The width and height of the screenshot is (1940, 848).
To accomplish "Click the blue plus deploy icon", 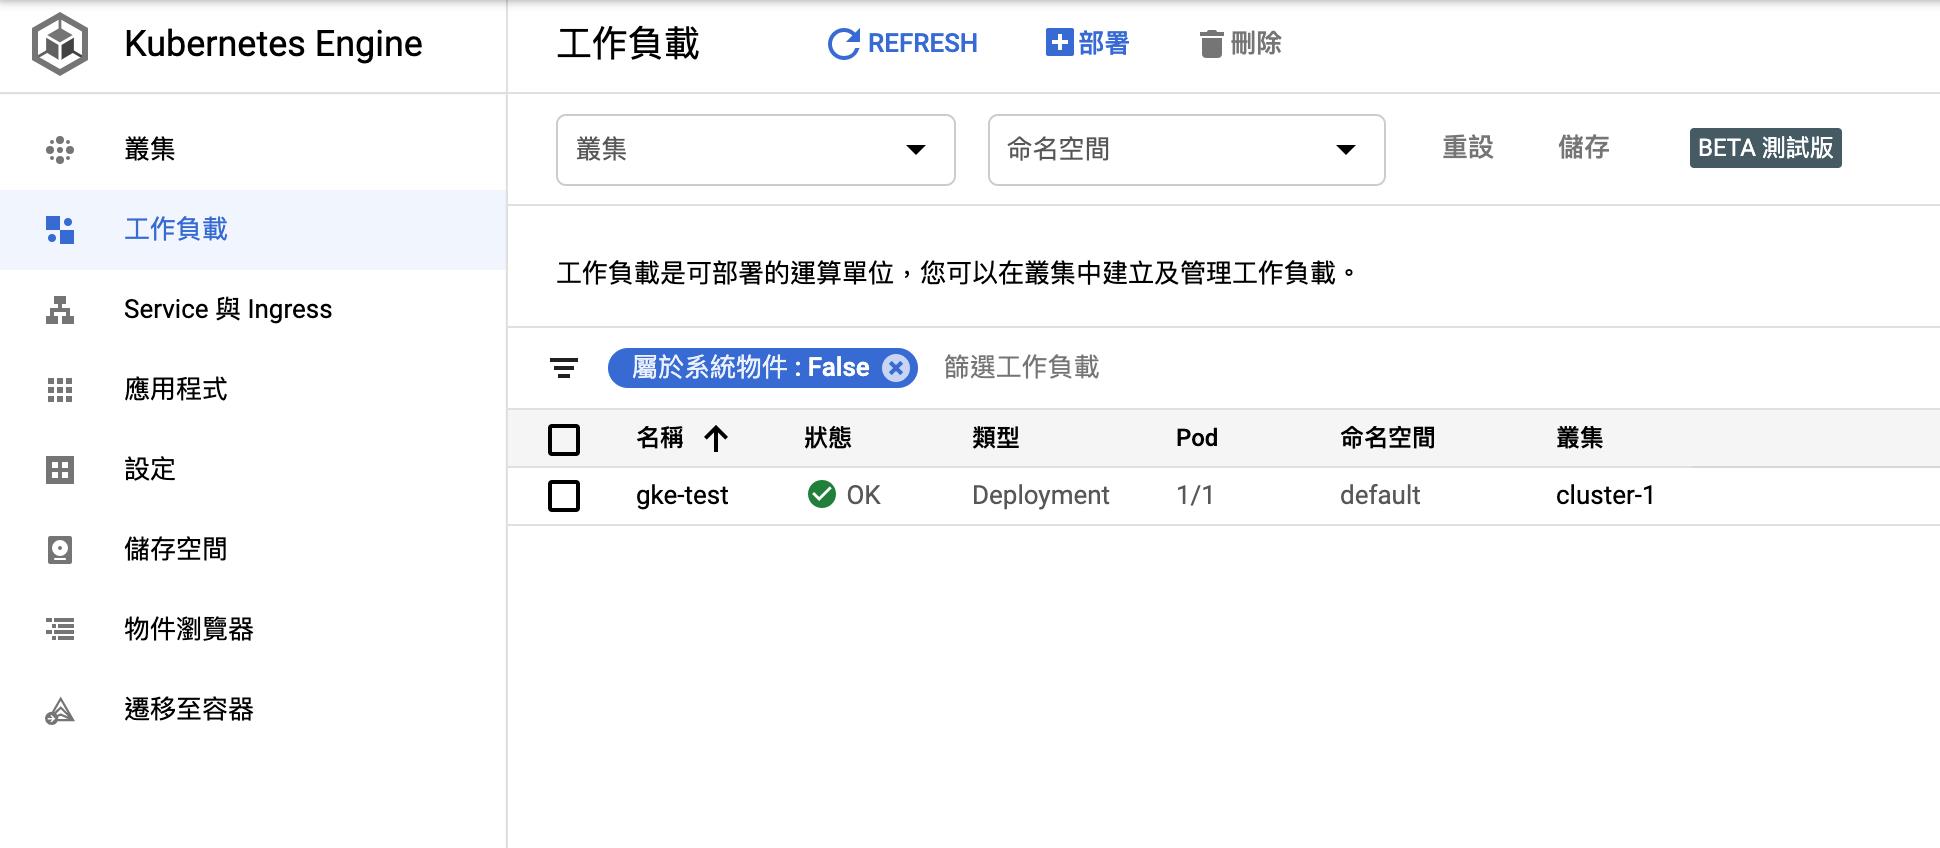I will pos(1059,43).
